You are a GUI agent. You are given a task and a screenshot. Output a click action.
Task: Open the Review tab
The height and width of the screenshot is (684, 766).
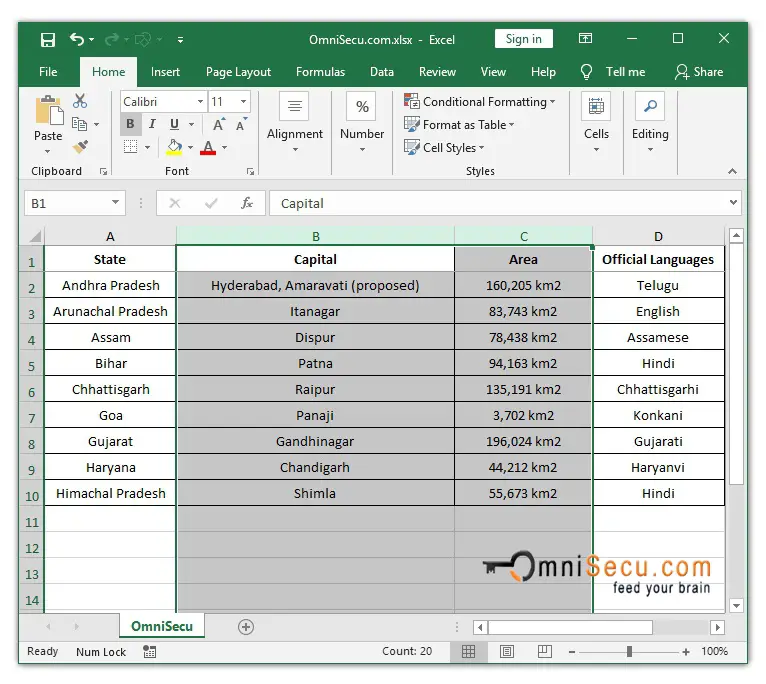(x=437, y=72)
